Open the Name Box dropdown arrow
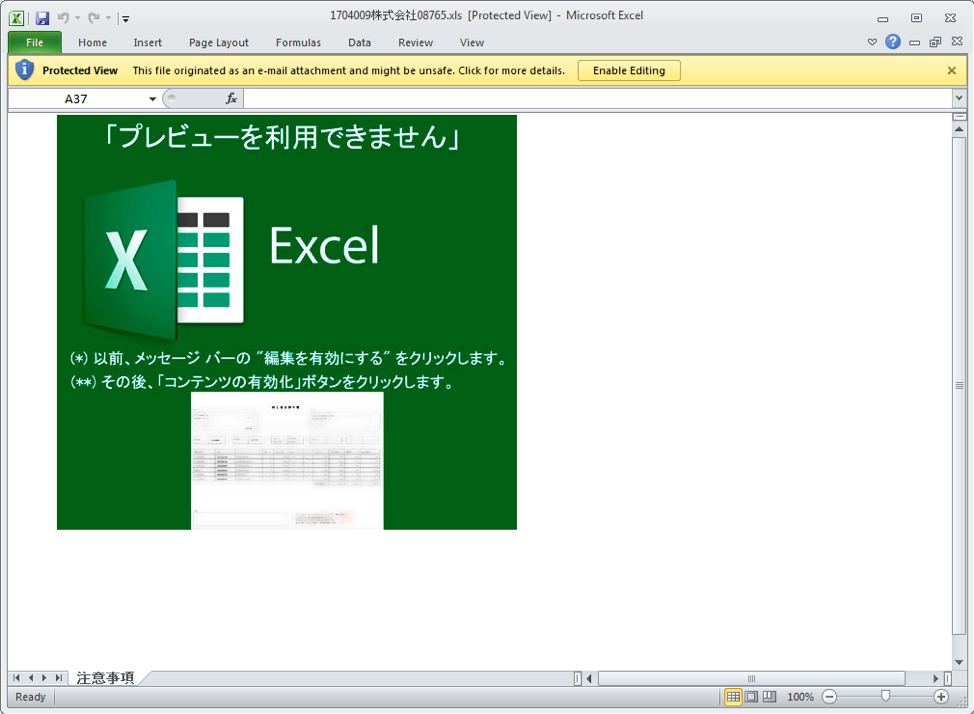The height and width of the screenshot is (714, 974). pyautogui.click(x=152, y=99)
